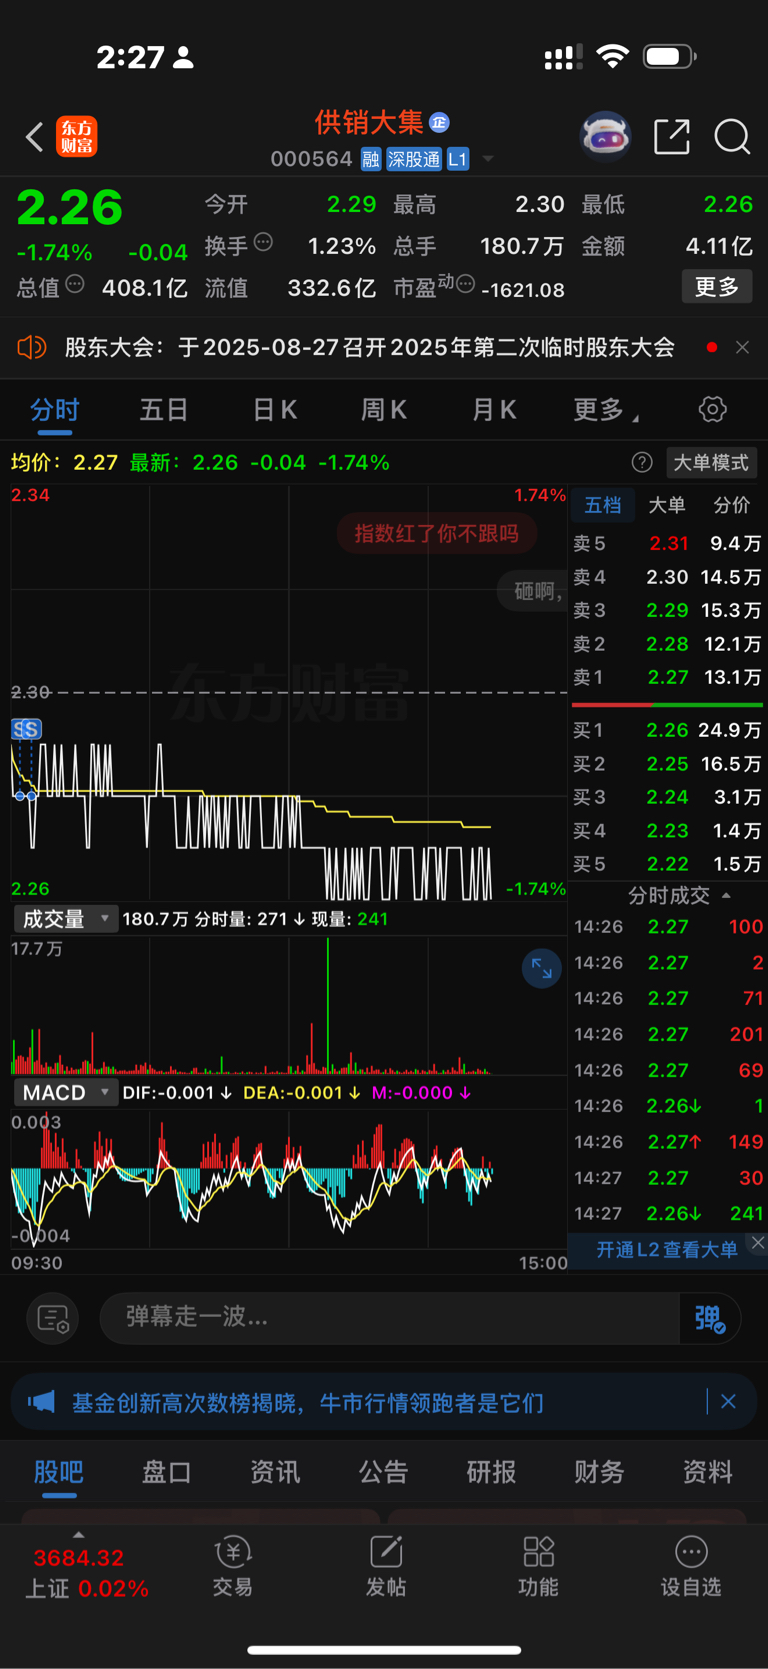Open the 盘口 tab

167,1472
